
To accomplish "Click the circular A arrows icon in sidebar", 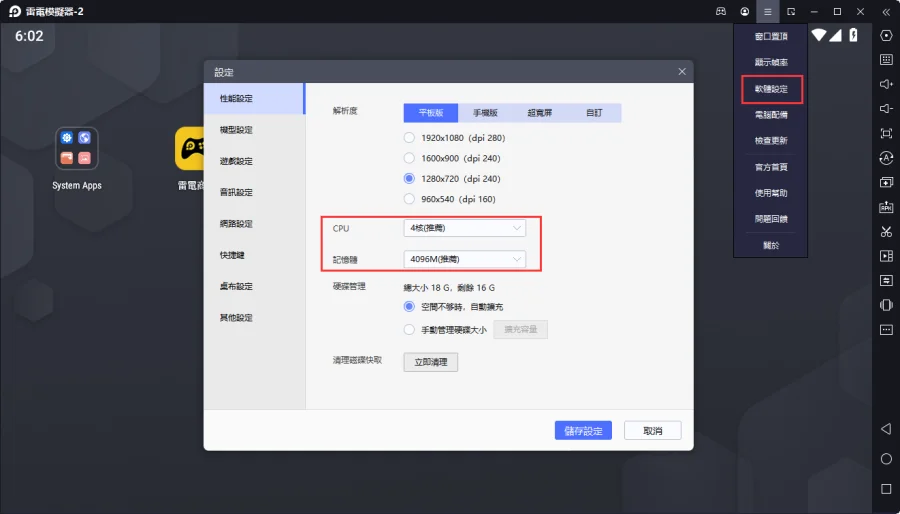I will (886, 158).
